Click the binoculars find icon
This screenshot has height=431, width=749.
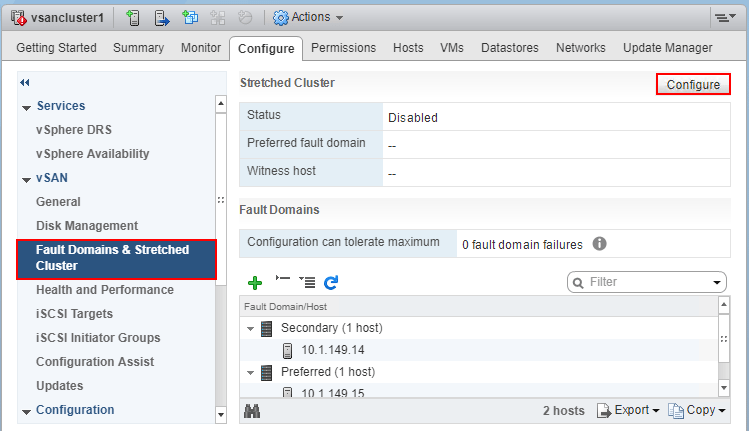coord(252,410)
